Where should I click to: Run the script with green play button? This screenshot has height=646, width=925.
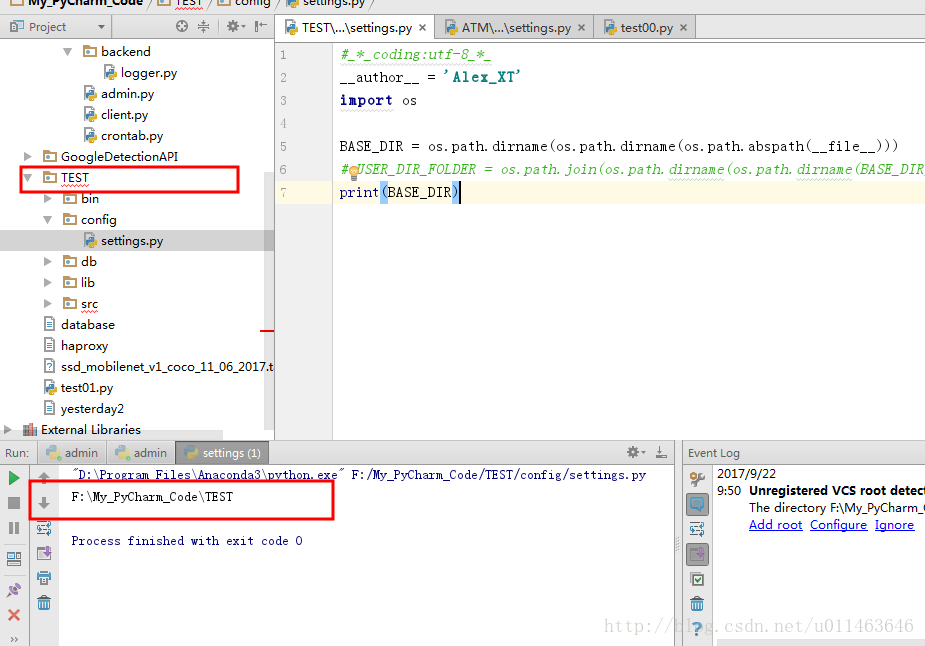coord(14,478)
